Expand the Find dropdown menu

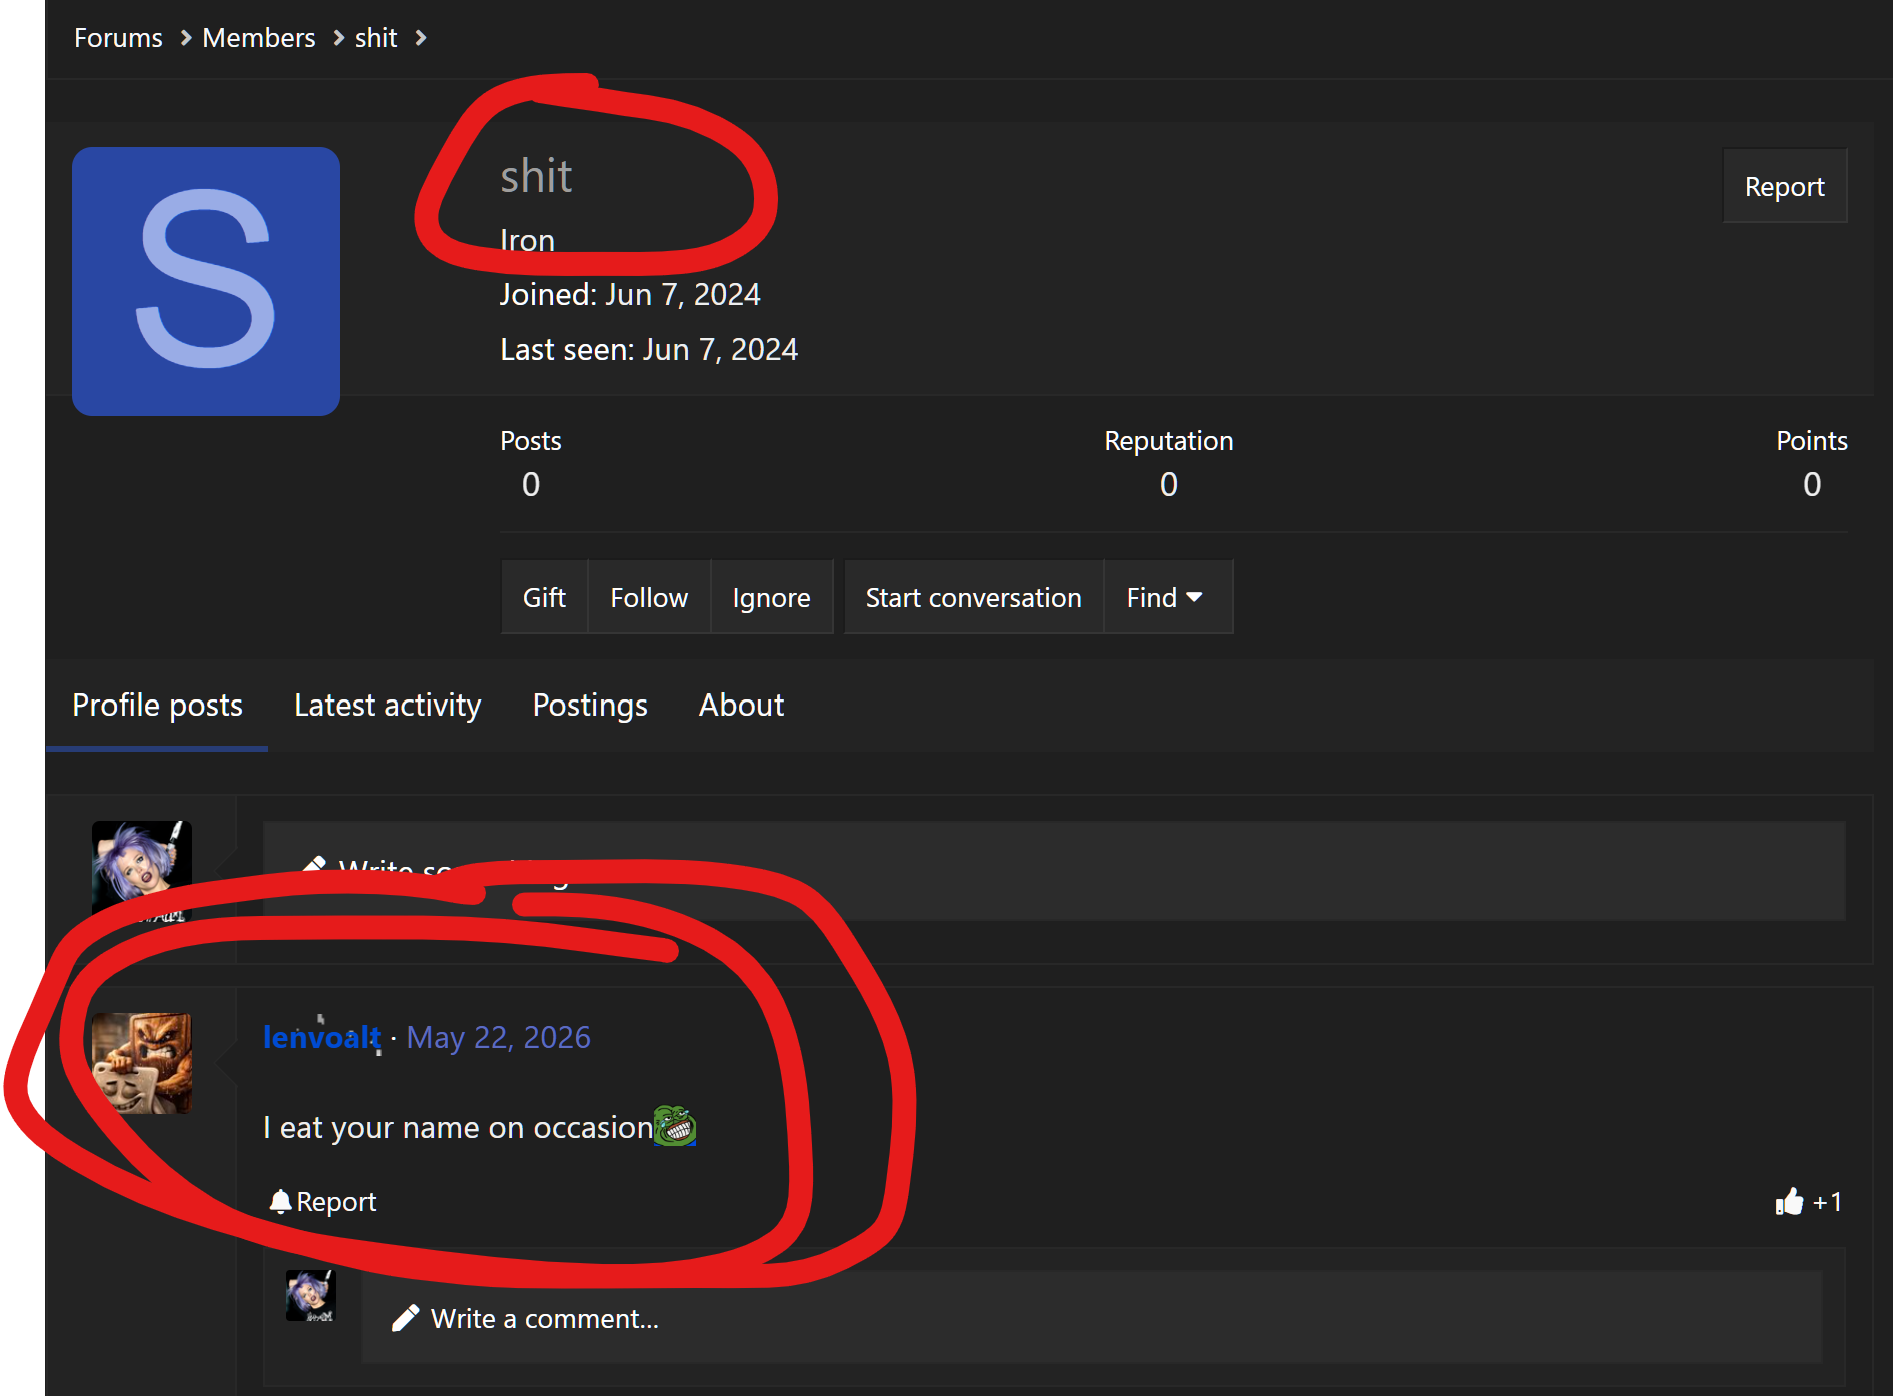coord(1167,597)
